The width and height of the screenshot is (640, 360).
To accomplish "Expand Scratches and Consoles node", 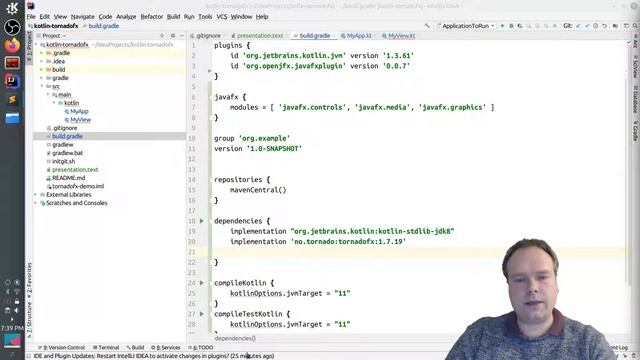I will point(36,203).
